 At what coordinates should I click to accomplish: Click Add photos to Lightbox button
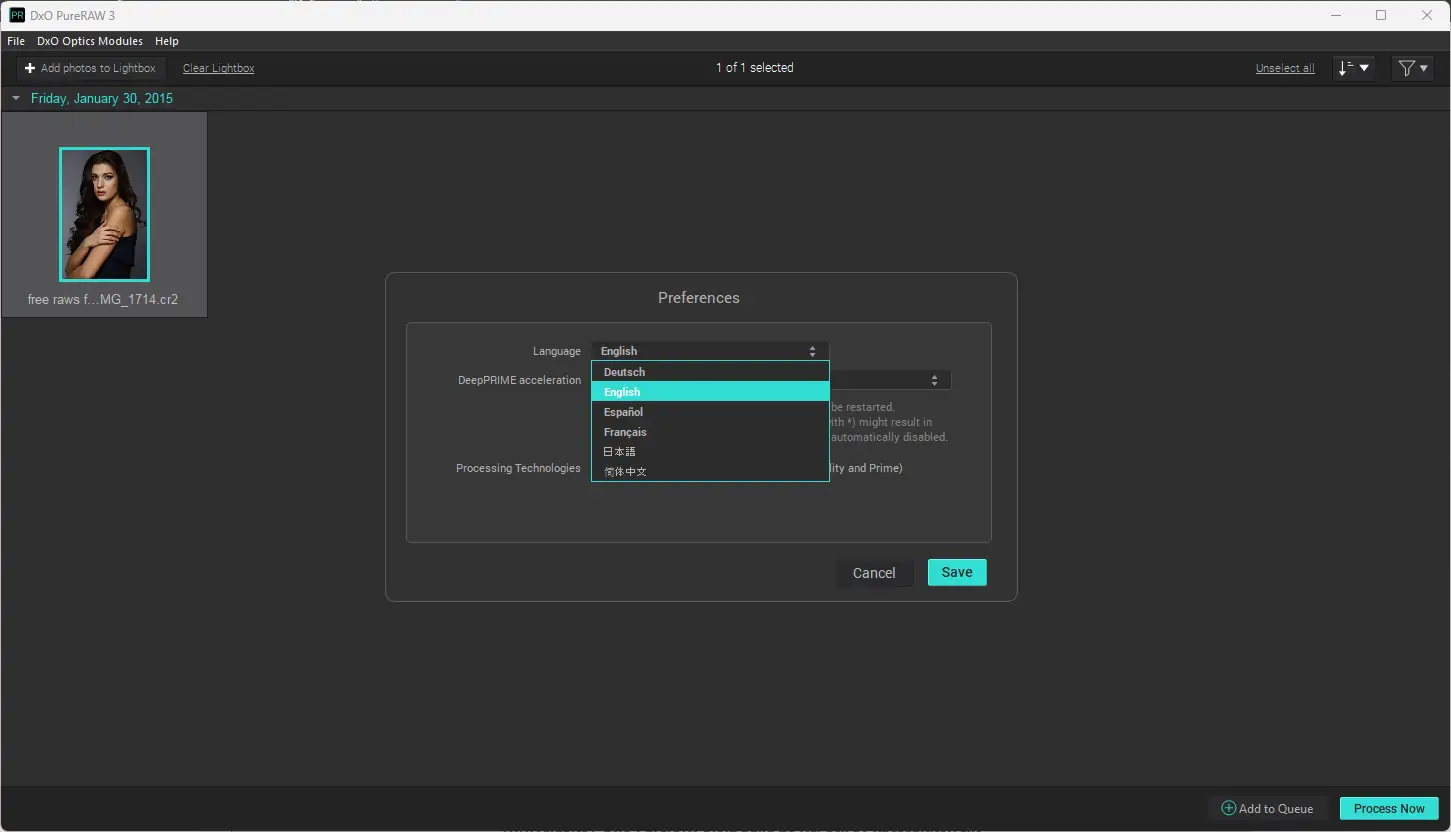pyautogui.click(x=91, y=68)
